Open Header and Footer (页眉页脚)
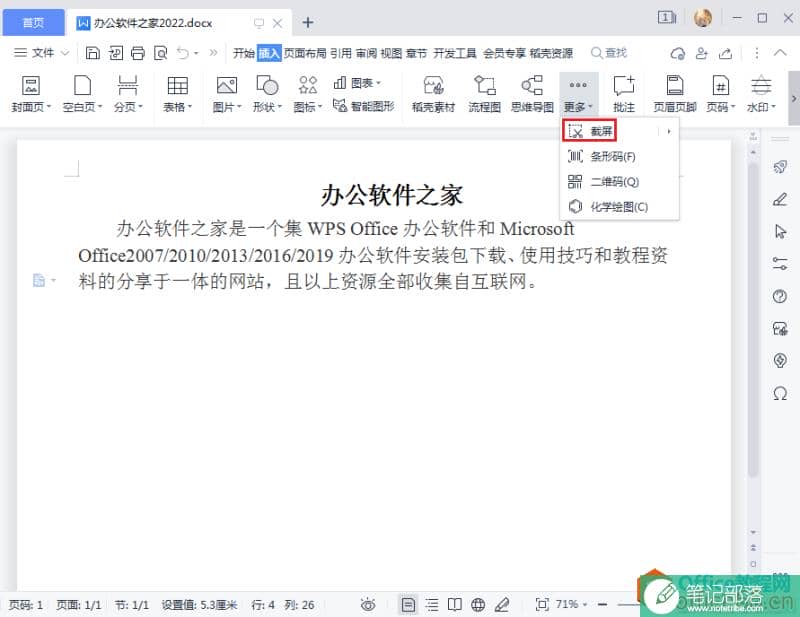Viewport: 800px width, 617px height. pyautogui.click(x=675, y=93)
